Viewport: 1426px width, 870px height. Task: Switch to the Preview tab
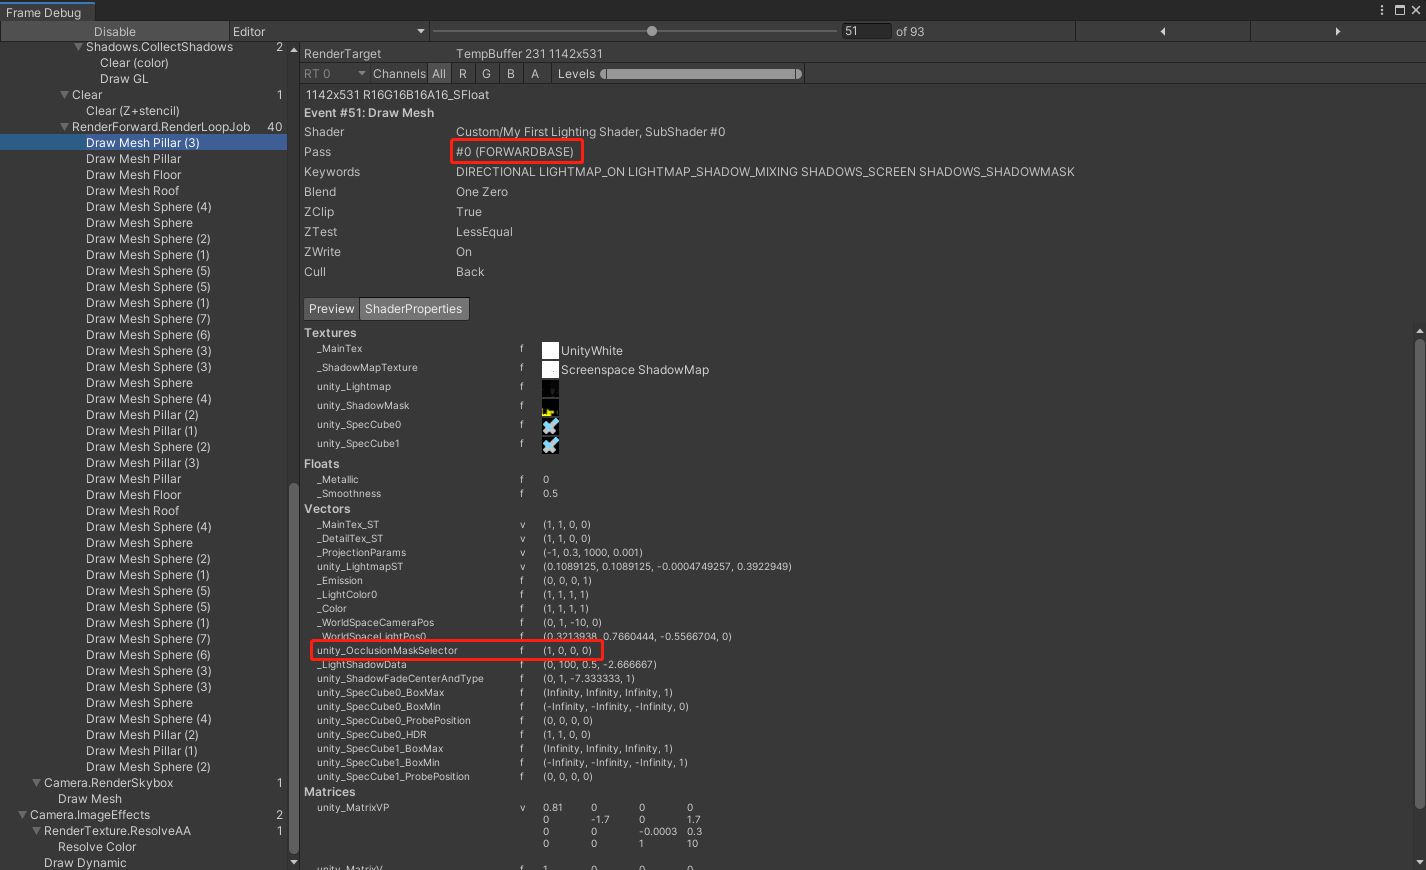(331, 308)
